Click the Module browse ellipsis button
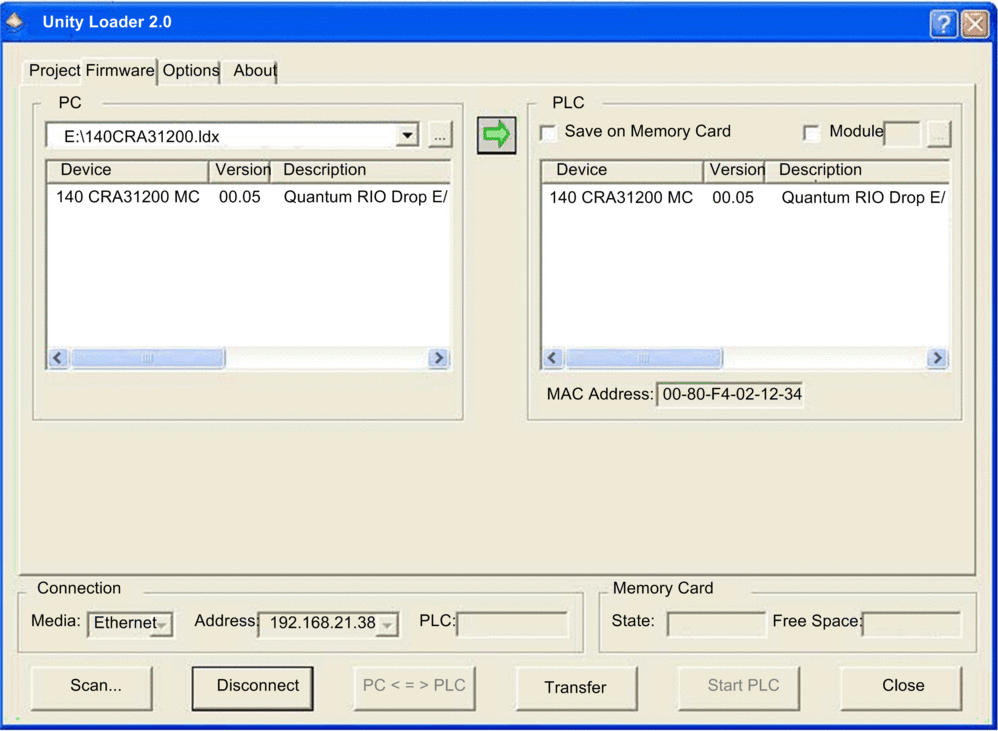998x731 pixels. click(939, 134)
